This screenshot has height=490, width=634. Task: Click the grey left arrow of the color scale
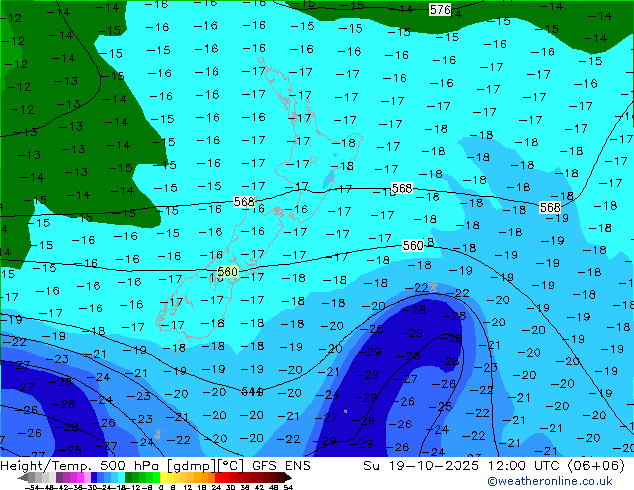click(23, 477)
